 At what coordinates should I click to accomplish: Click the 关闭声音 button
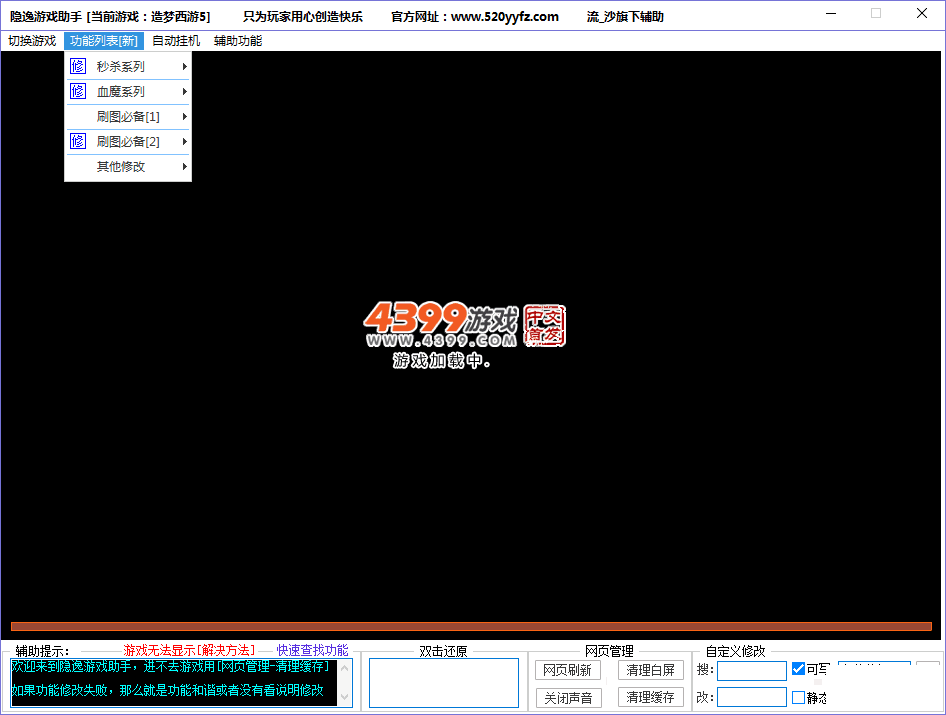coord(568,698)
